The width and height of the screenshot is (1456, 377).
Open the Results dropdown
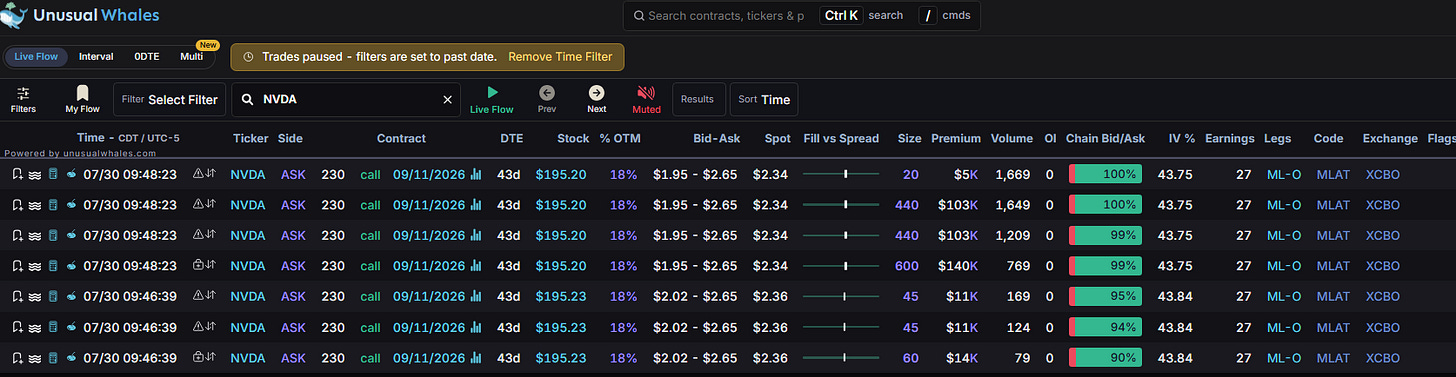697,99
